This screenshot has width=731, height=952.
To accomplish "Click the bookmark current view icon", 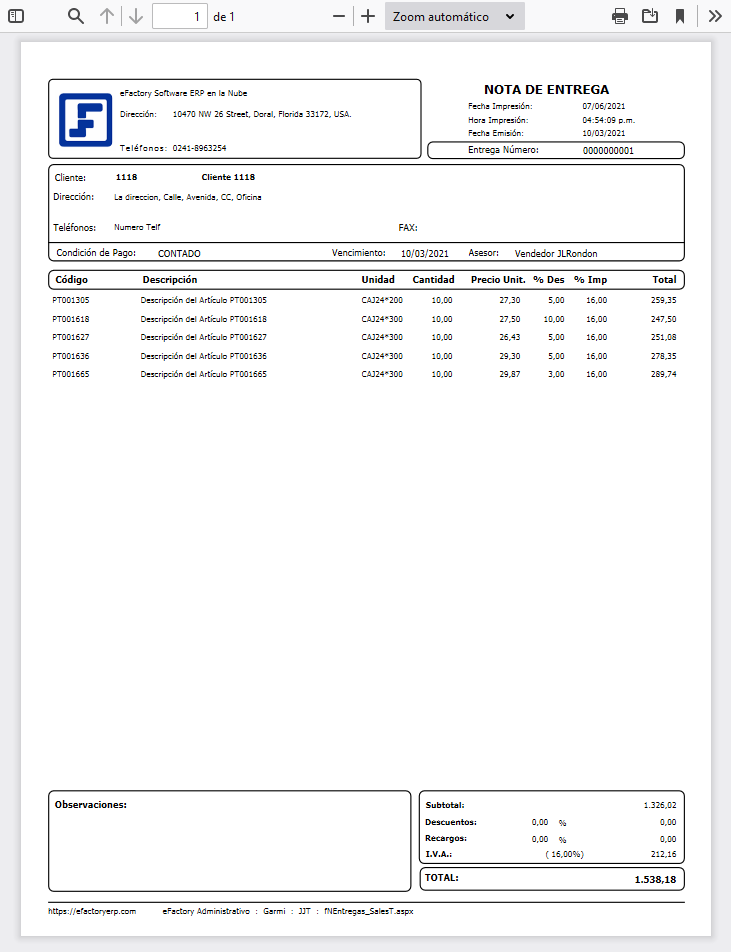I will [x=680, y=16].
